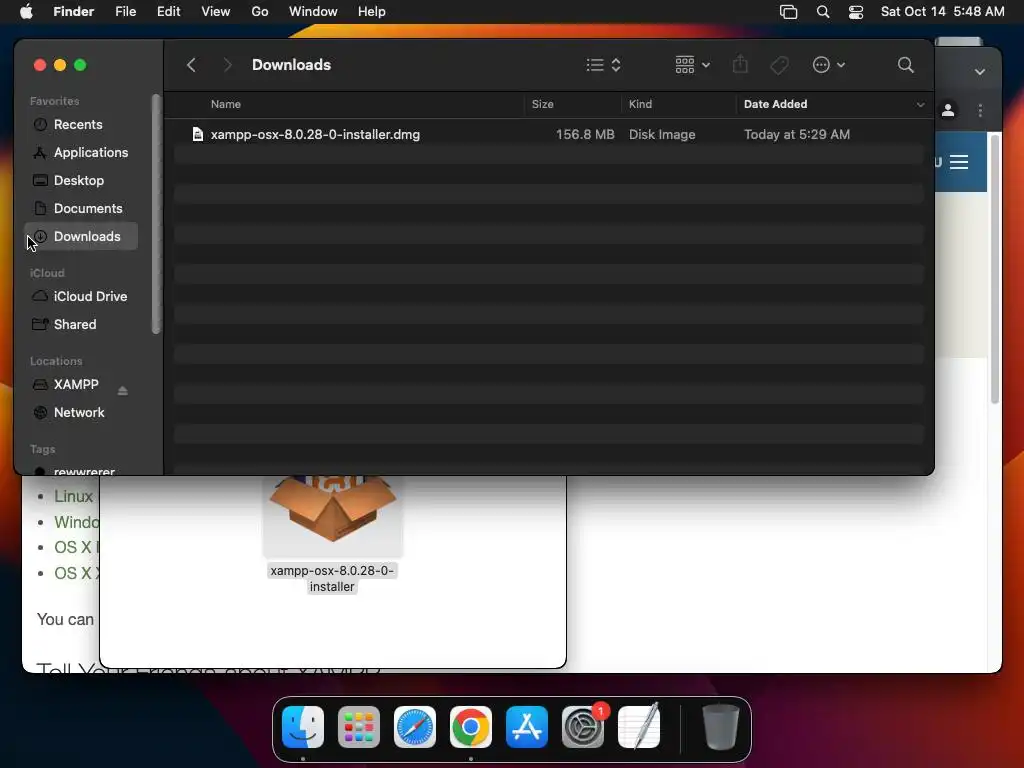This screenshot has height=768, width=1024.
Task: Open the File menu
Action: coord(125,12)
